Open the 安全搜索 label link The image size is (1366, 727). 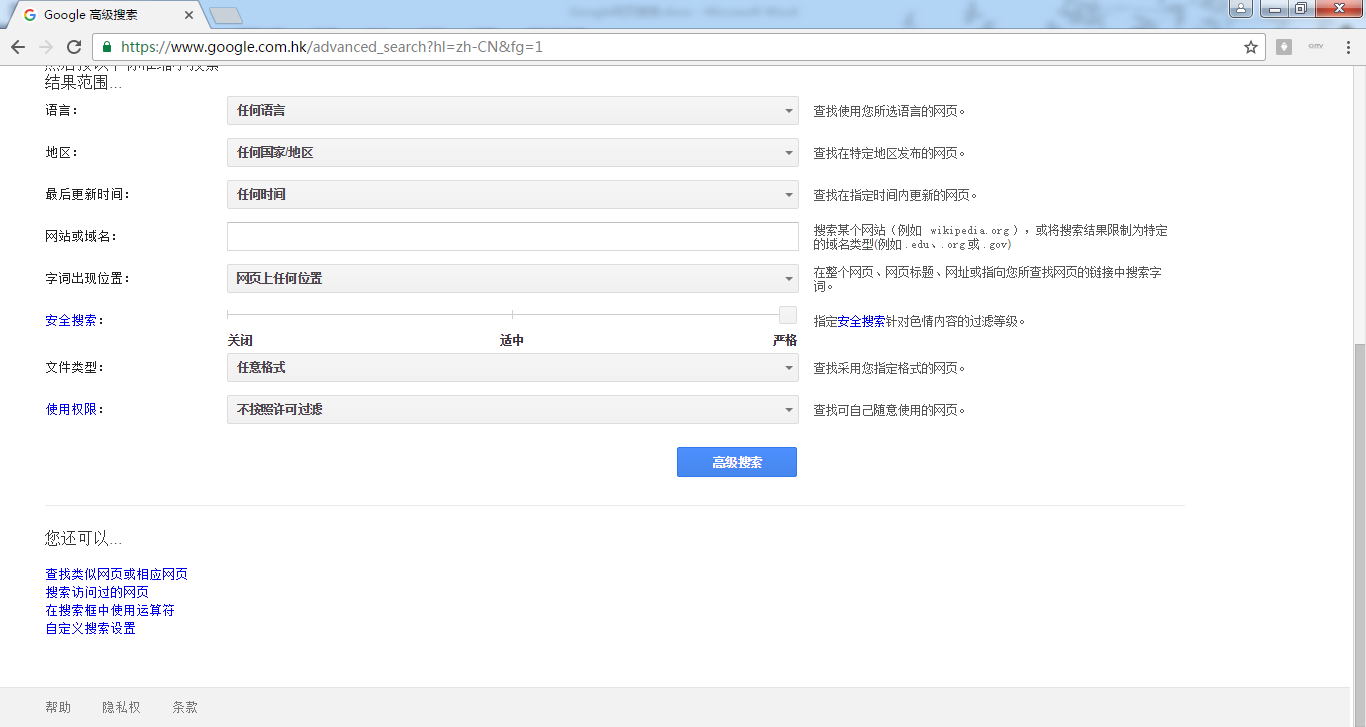coord(71,321)
